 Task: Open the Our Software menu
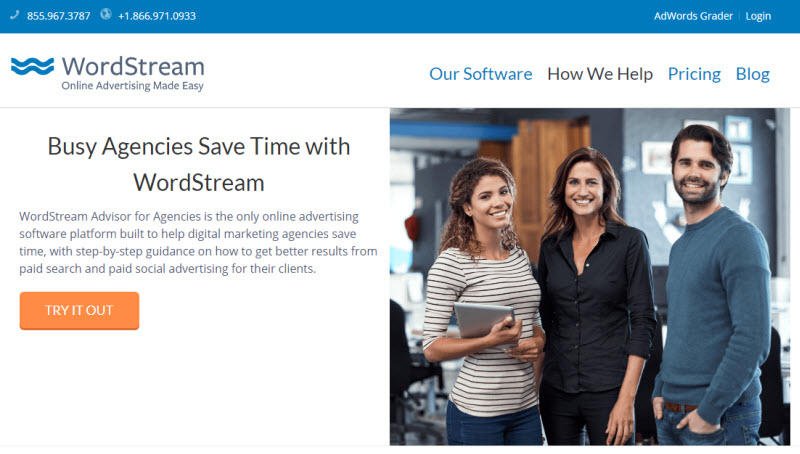coord(481,74)
